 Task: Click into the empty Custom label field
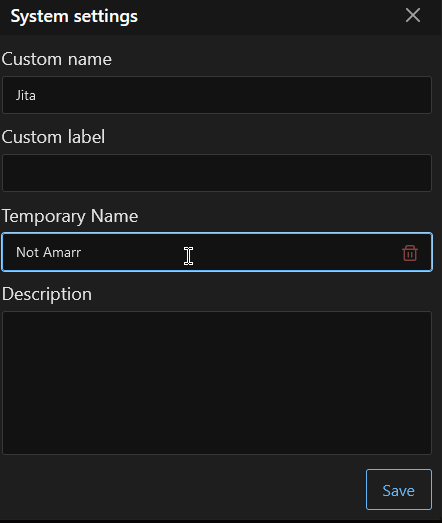[217, 173]
